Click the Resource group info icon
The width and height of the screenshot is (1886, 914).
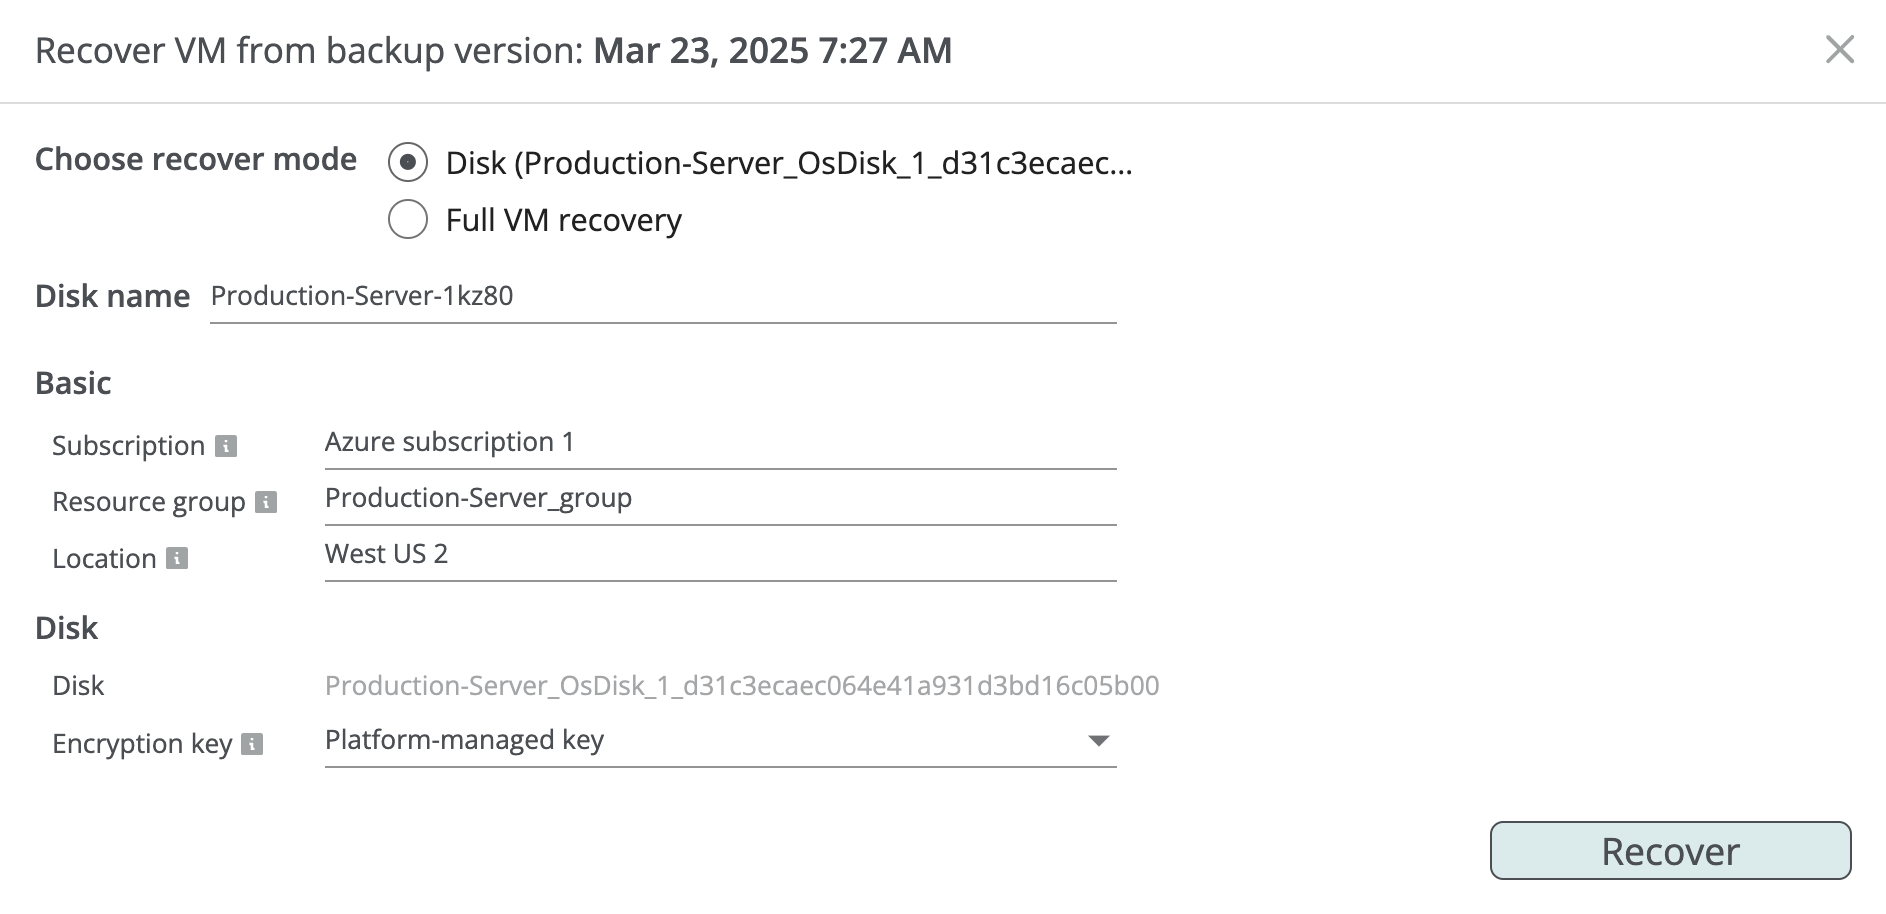(266, 502)
